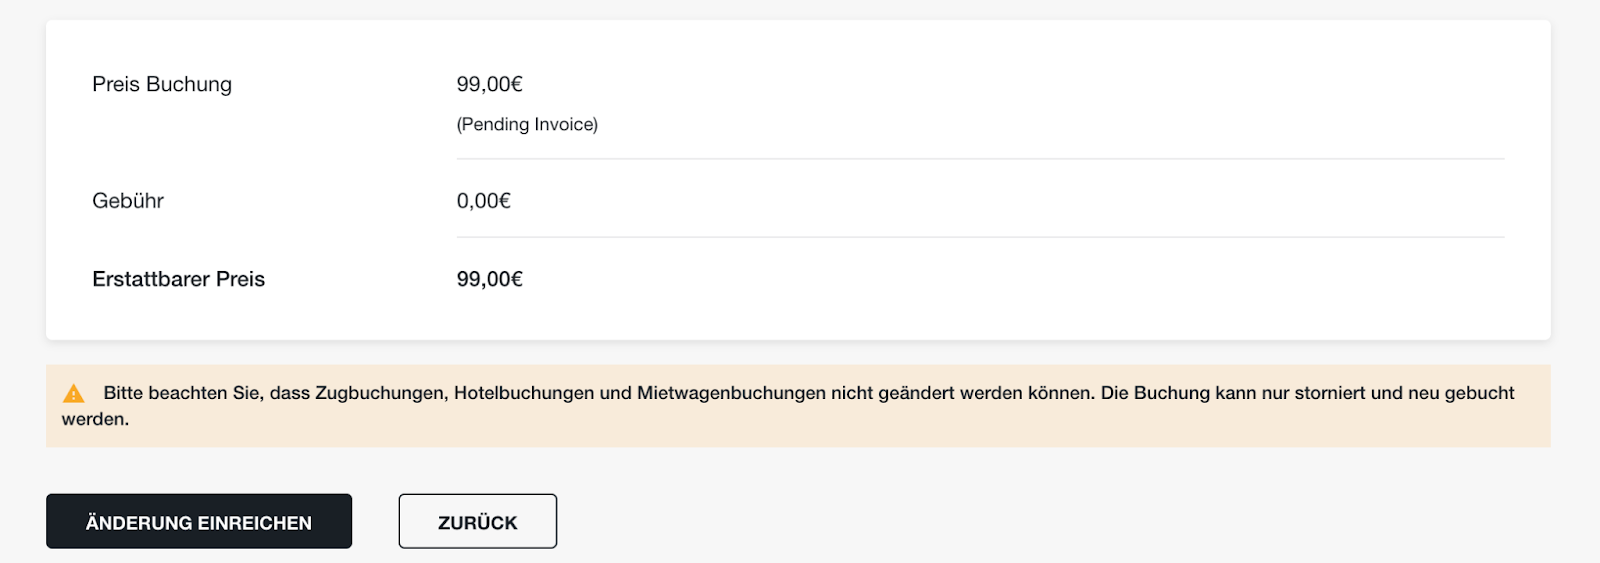Click the (Pending Invoice) status text
This screenshot has width=1600, height=563.
click(527, 124)
